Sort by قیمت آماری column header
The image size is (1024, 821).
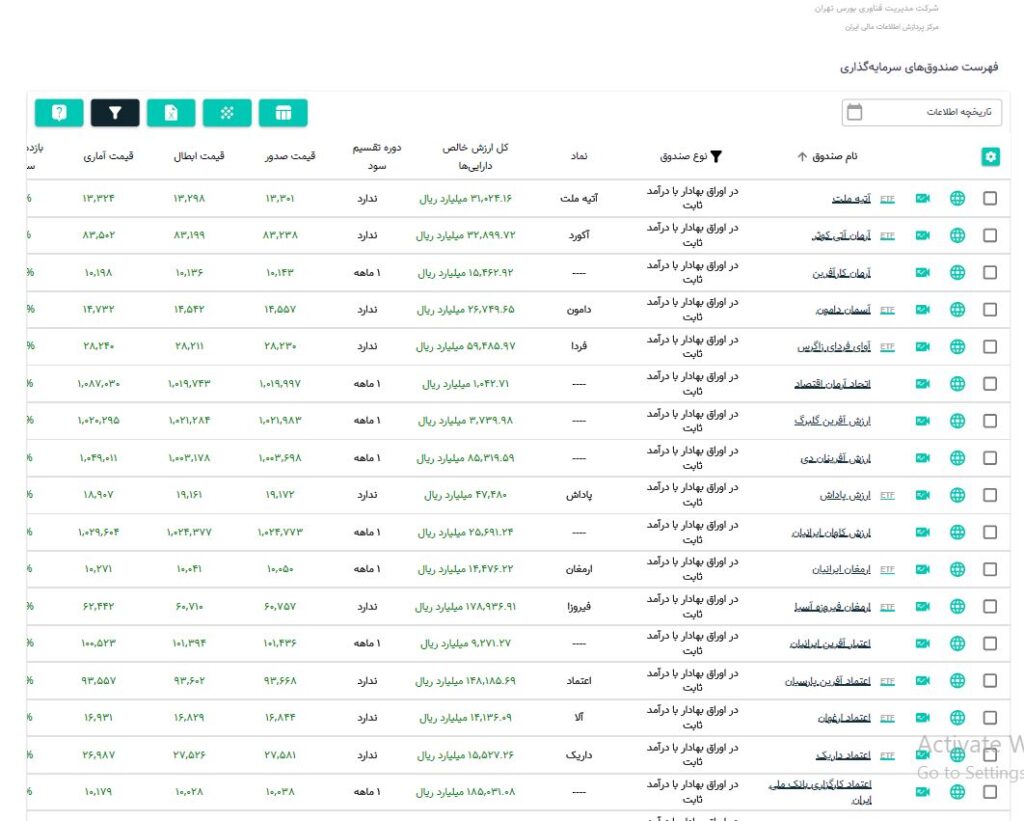108,156
